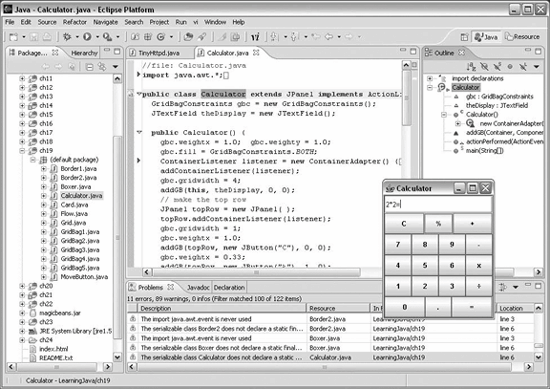Click Hide Fields icon in Outline toolbar
The height and width of the screenshot is (389, 550).
click(x=484, y=66)
